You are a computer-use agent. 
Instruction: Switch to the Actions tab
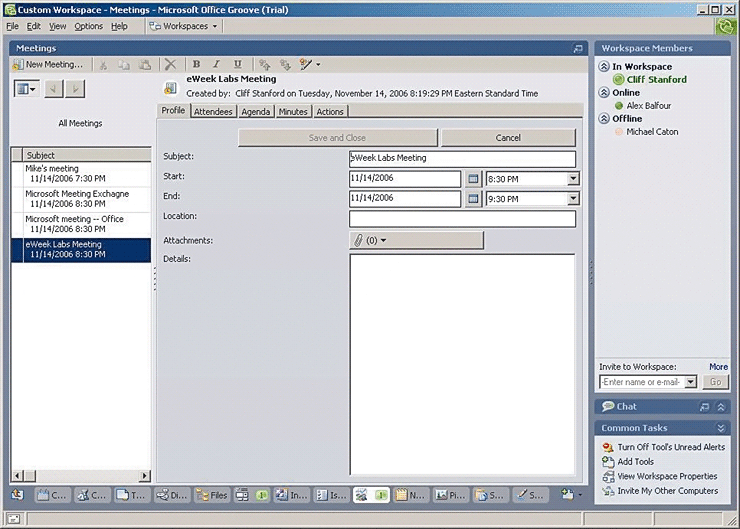330,112
